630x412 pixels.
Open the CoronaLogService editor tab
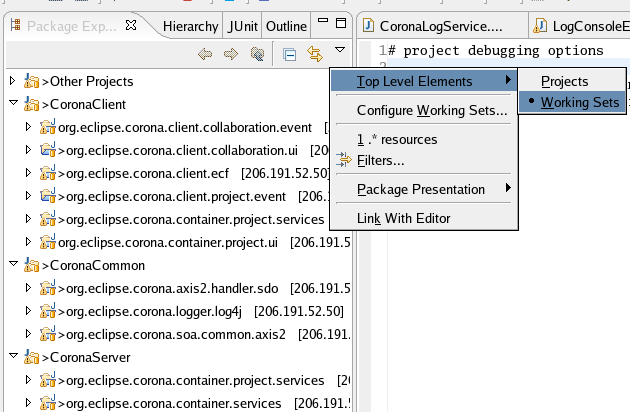point(442,27)
